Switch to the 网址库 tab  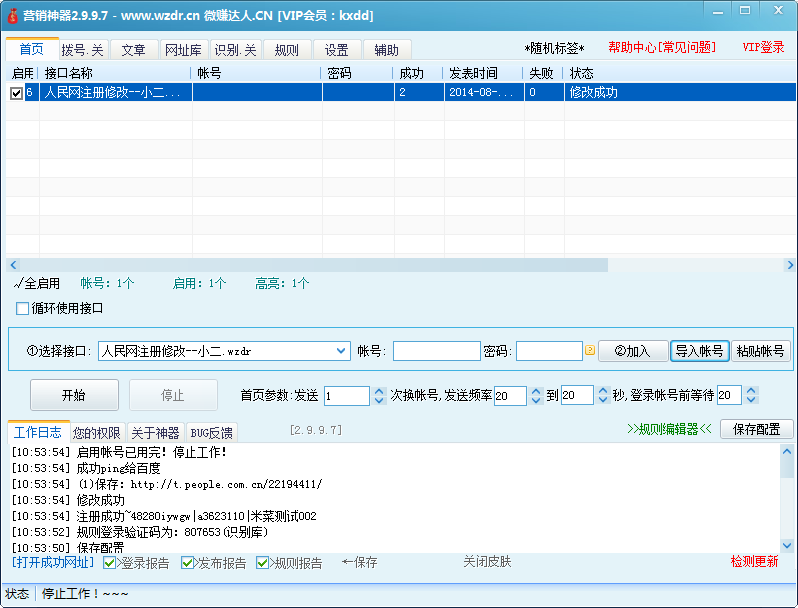coord(182,50)
